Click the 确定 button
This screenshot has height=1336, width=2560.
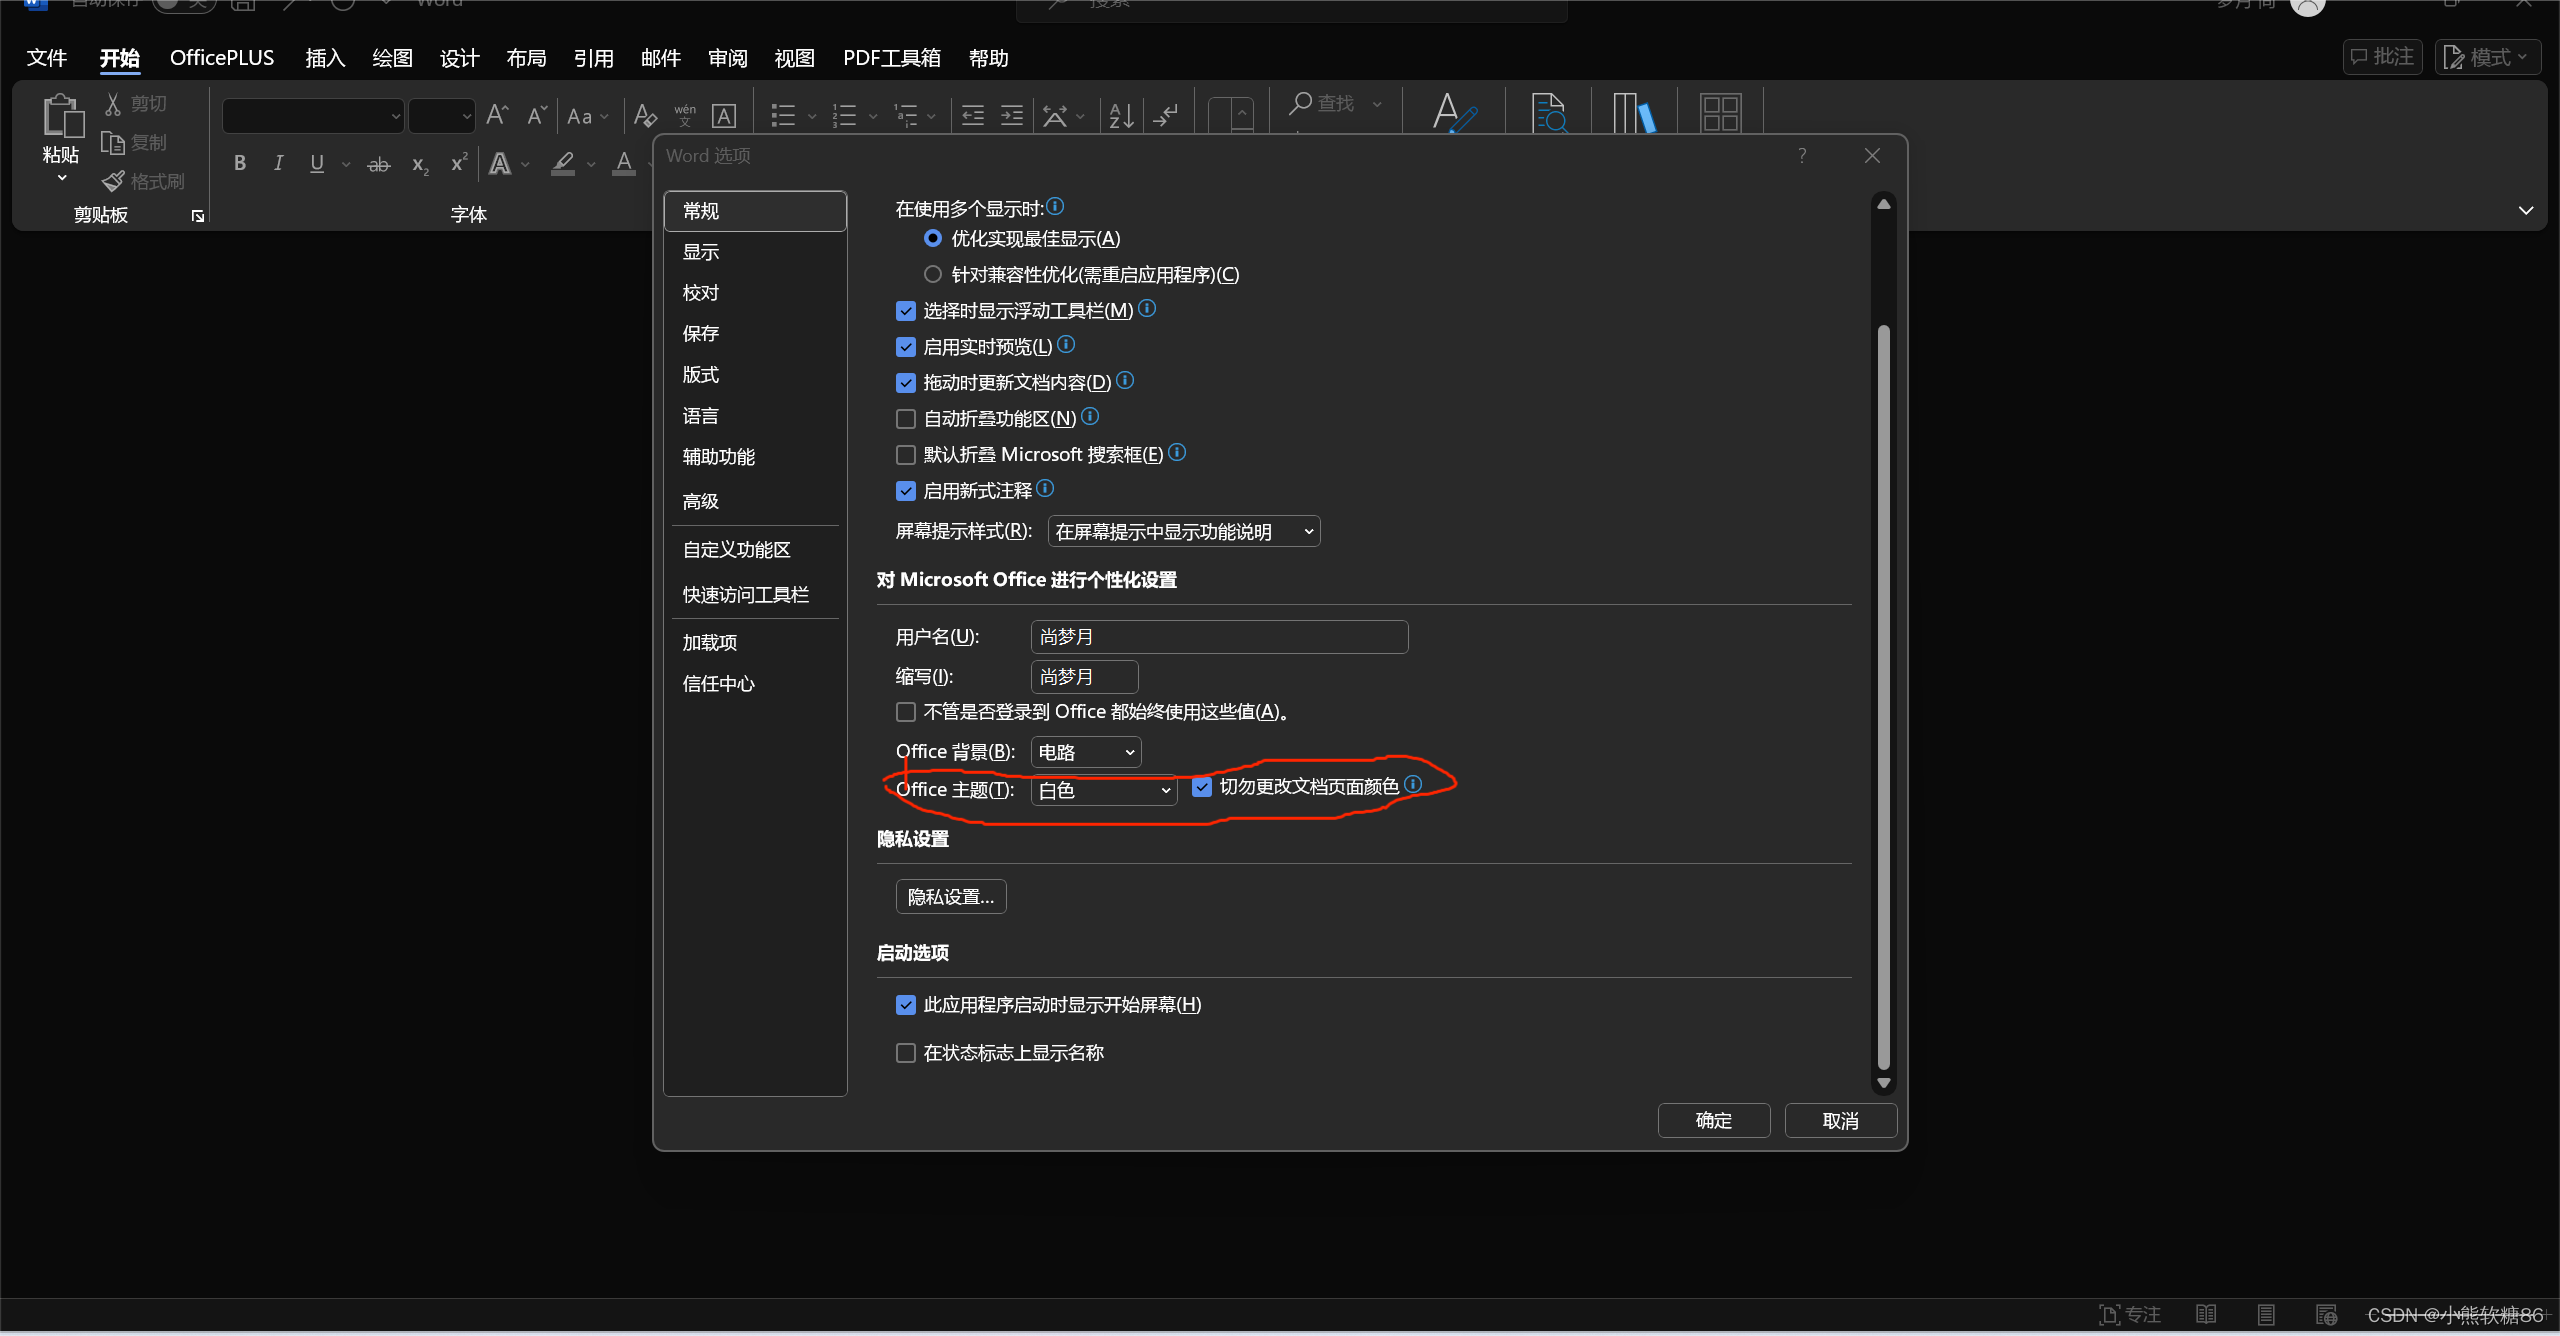click(1713, 1120)
